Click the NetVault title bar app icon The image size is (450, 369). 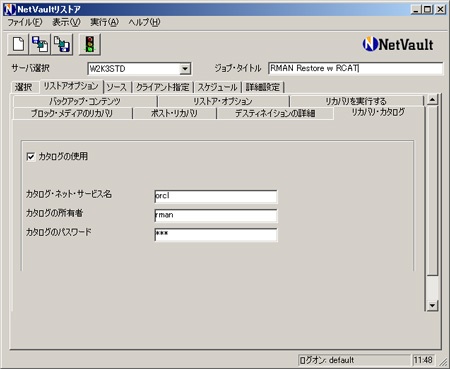[9, 9]
